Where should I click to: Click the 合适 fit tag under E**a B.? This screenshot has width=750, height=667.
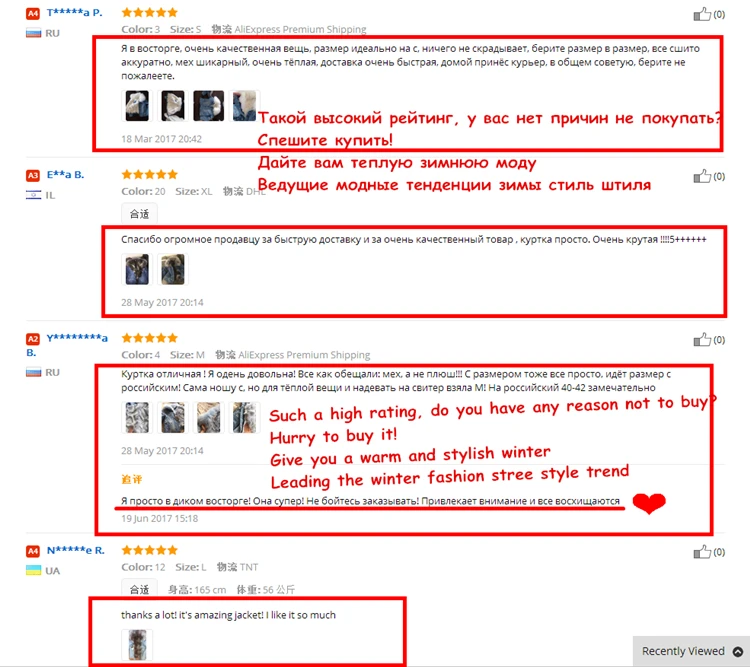point(139,214)
